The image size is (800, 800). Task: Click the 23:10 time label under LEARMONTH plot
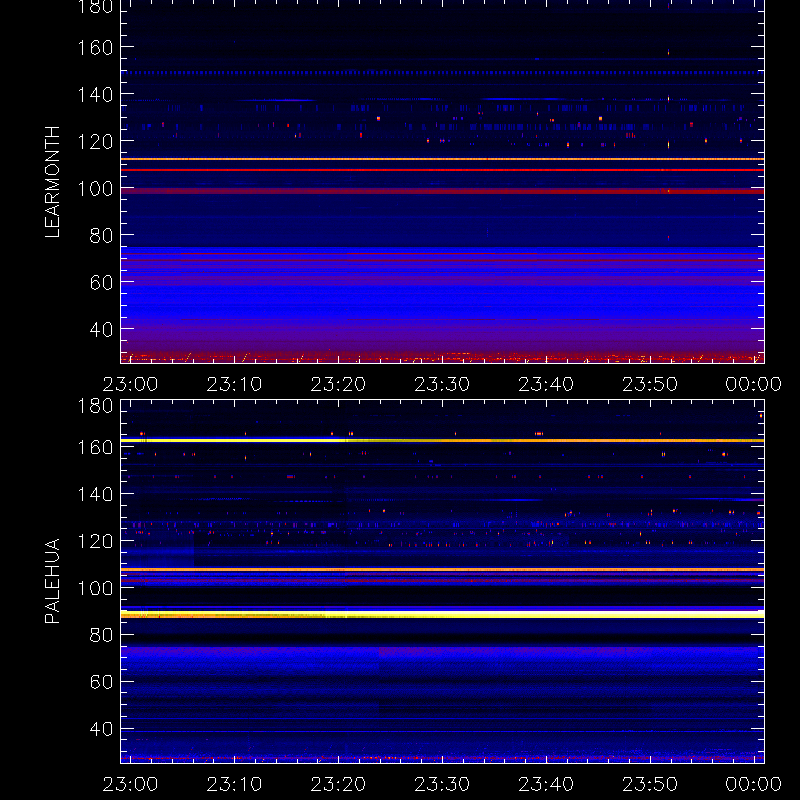[234, 384]
